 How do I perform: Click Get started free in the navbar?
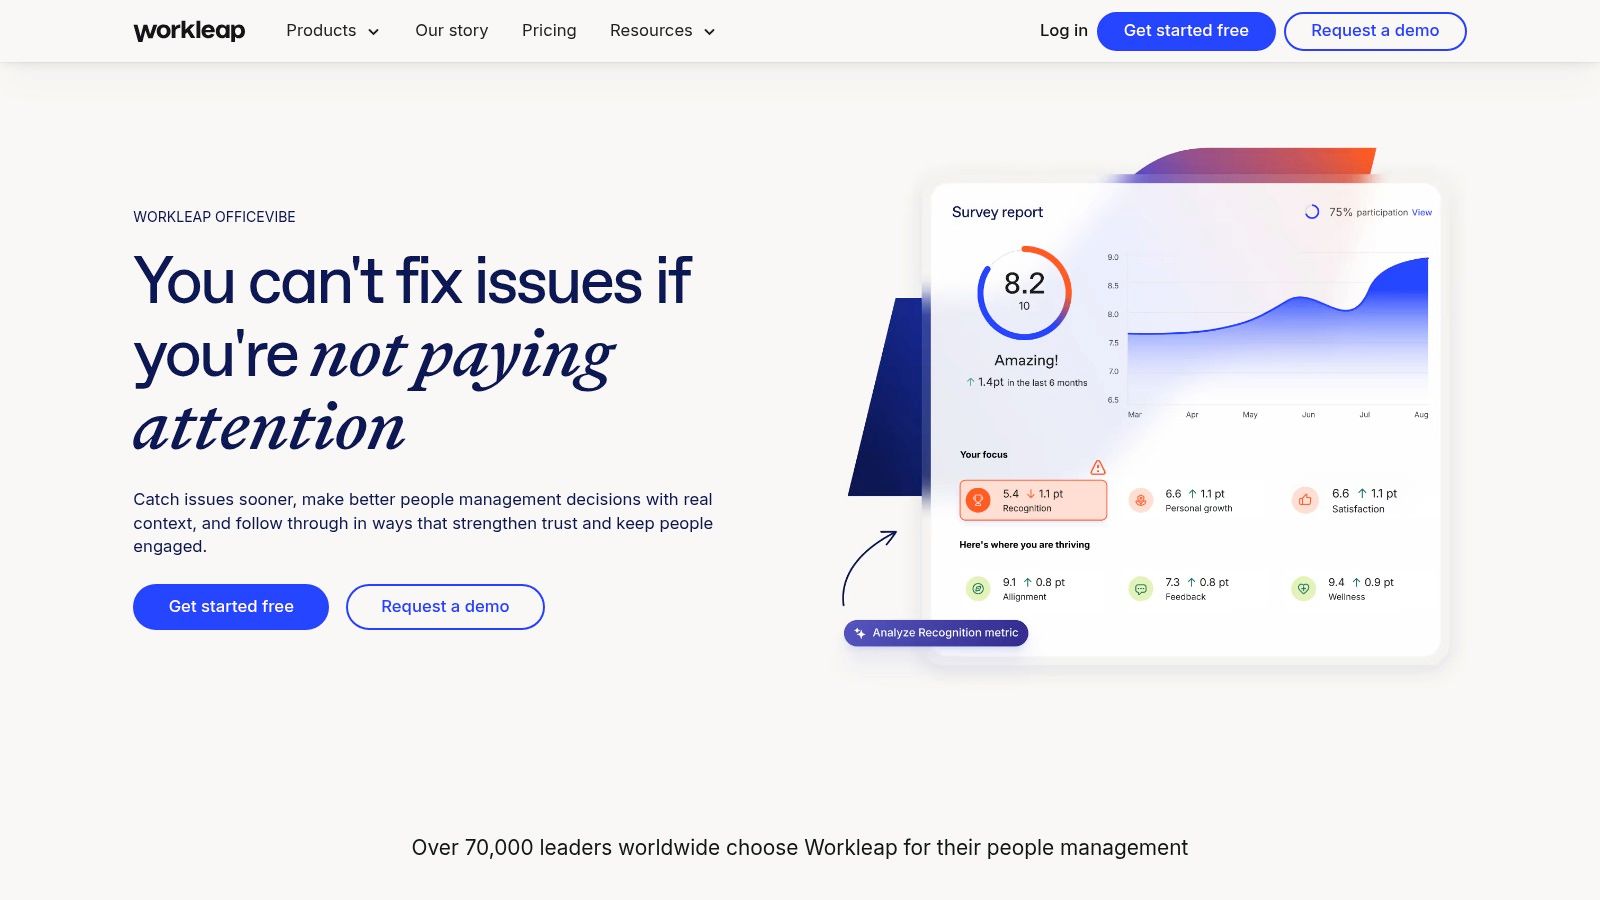click(1186, 31)
